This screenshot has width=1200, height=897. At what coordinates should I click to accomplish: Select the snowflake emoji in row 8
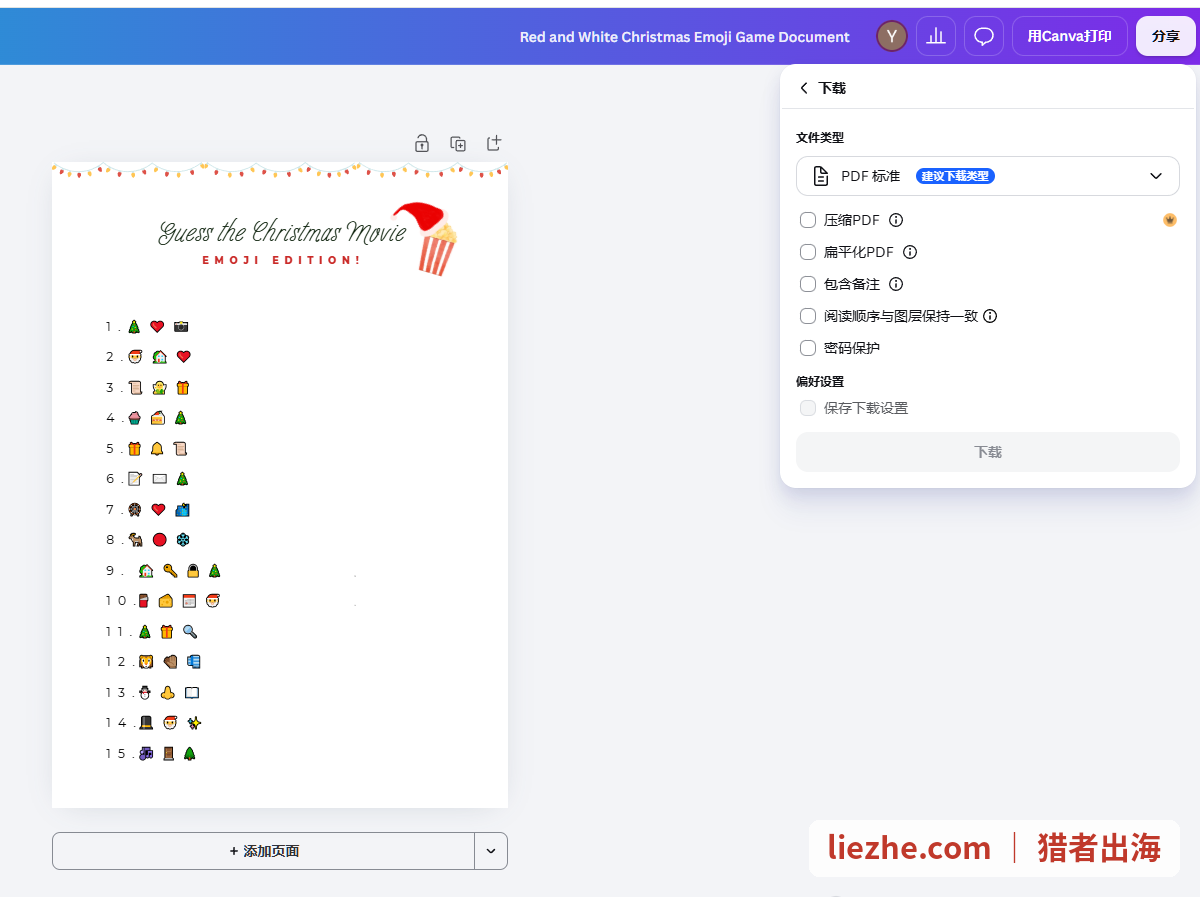click(183, 540)
